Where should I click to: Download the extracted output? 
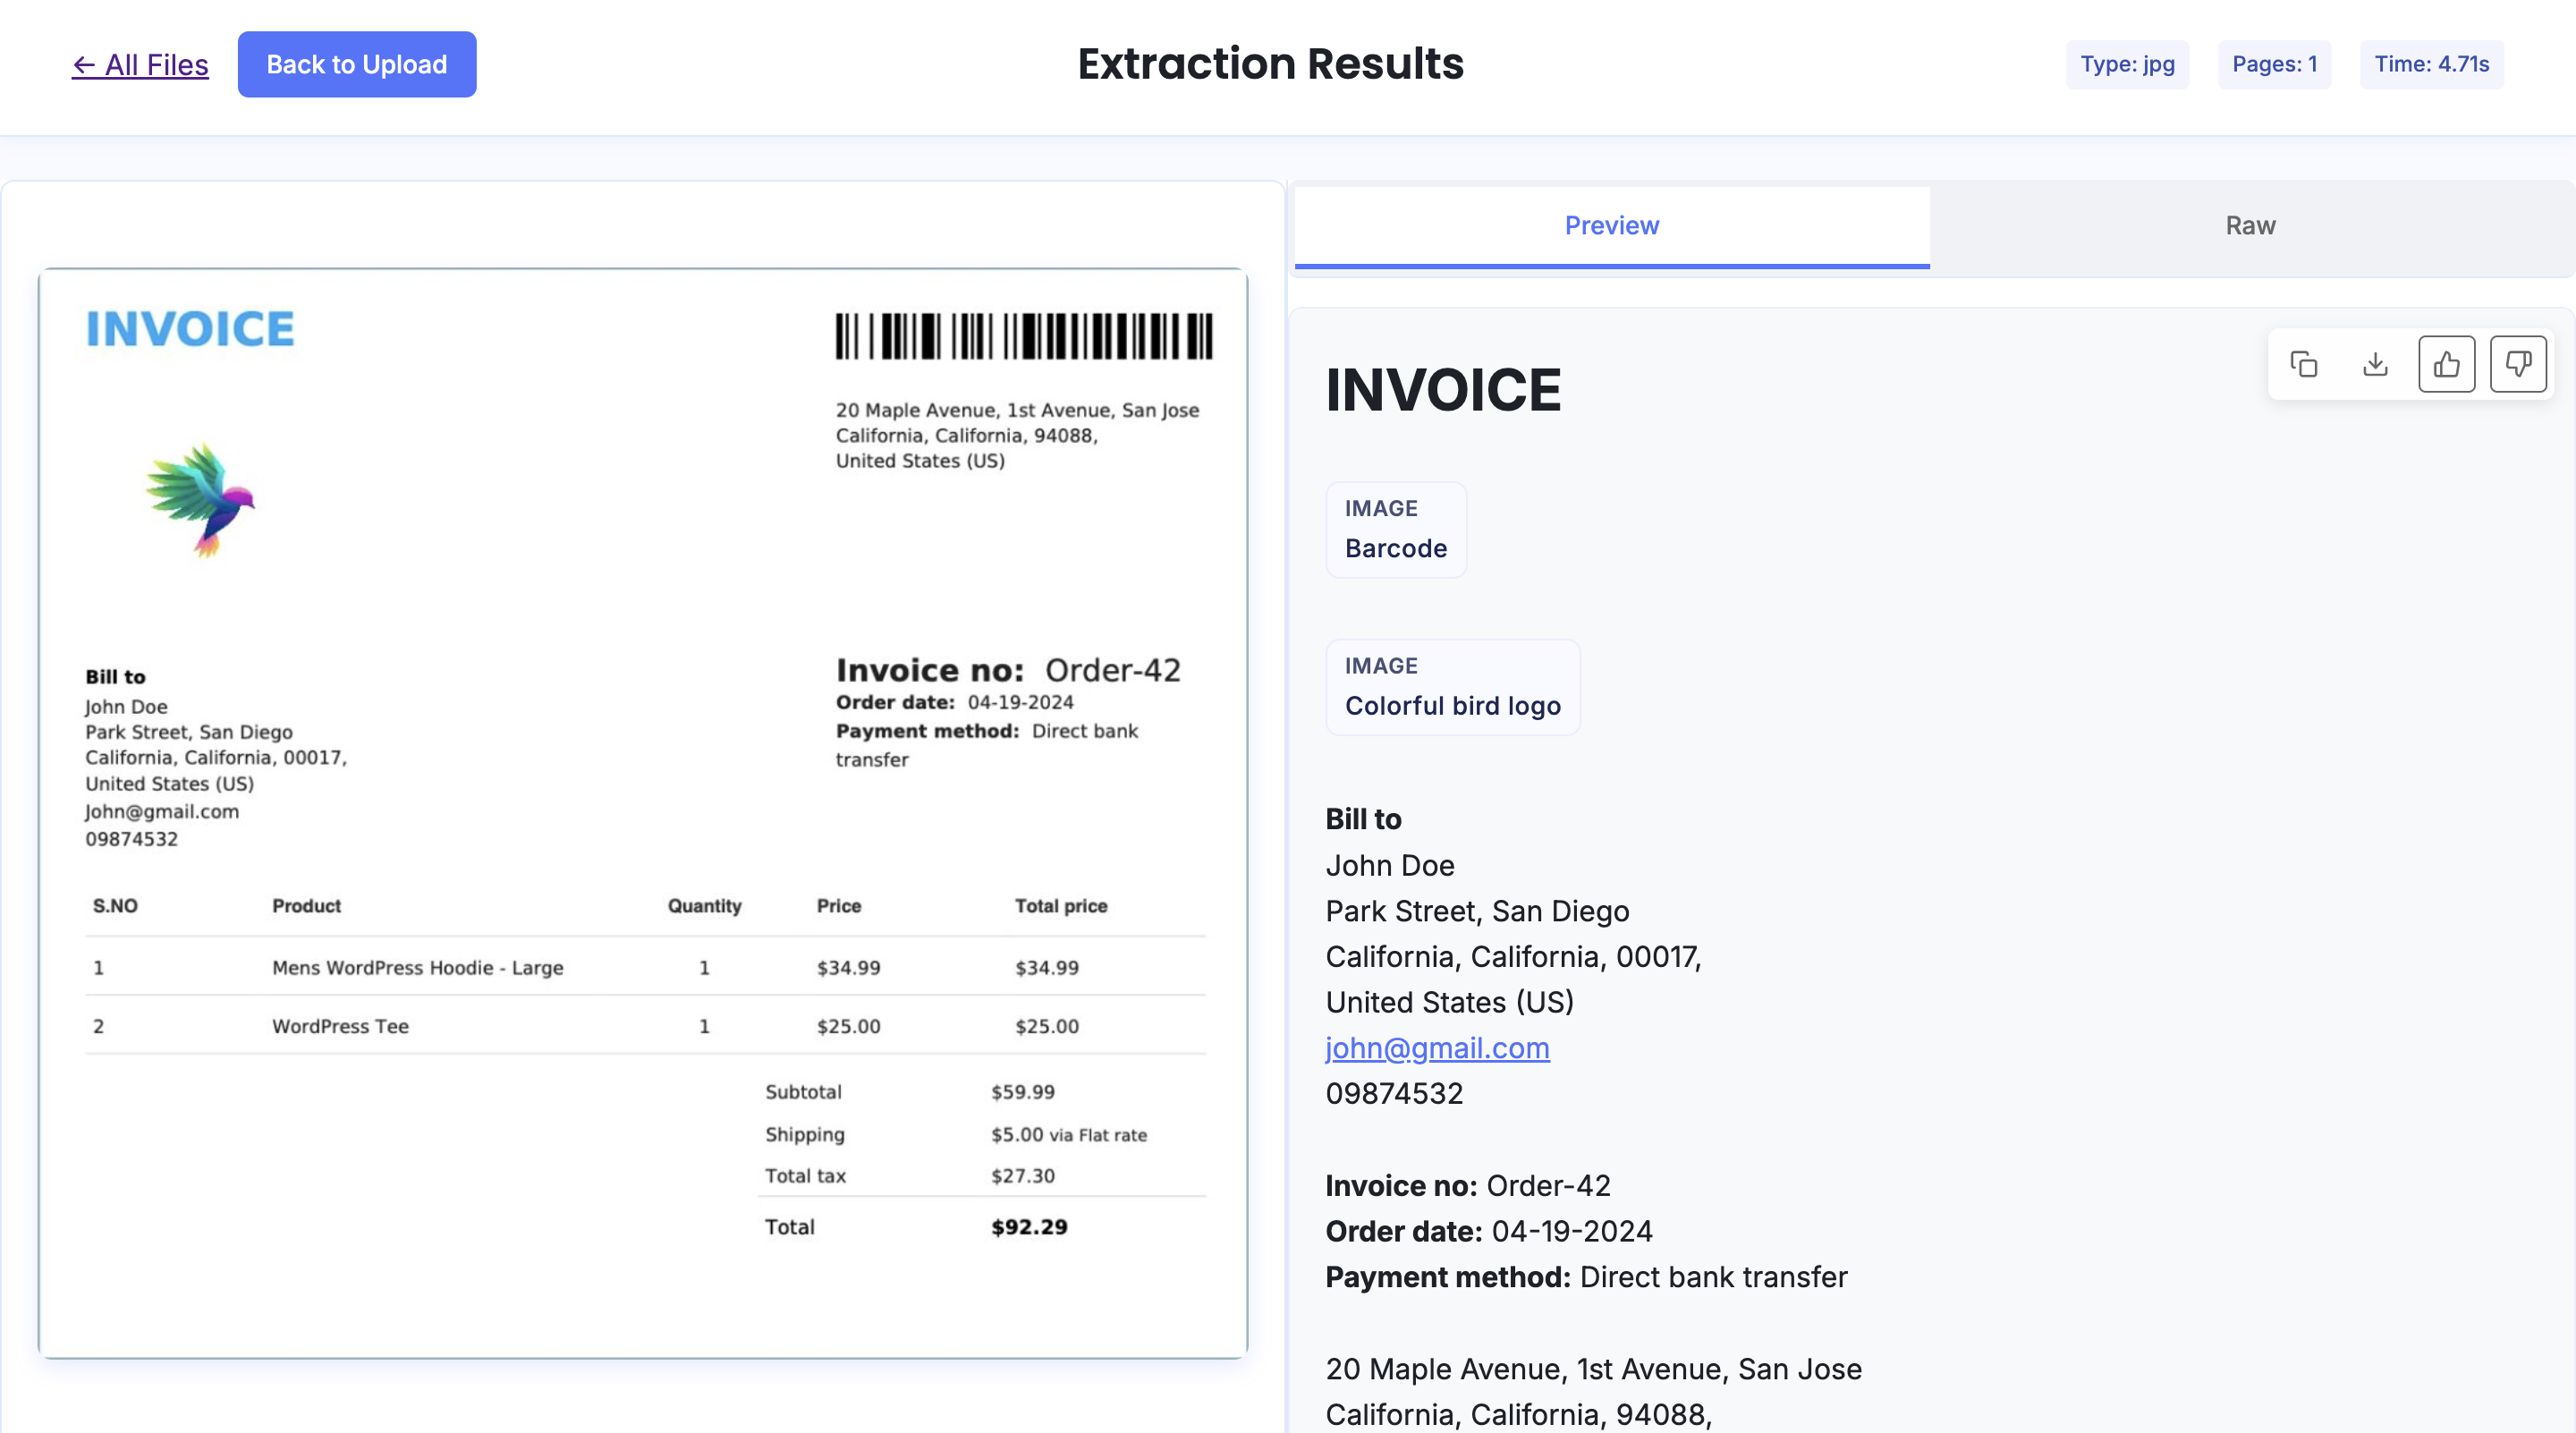point(2375,364)
